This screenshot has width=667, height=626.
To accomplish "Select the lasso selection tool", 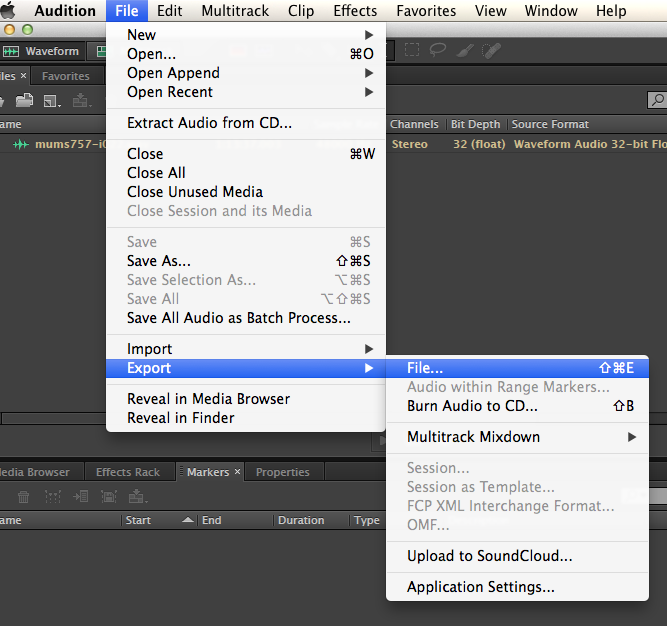I will tap(437, 50).
